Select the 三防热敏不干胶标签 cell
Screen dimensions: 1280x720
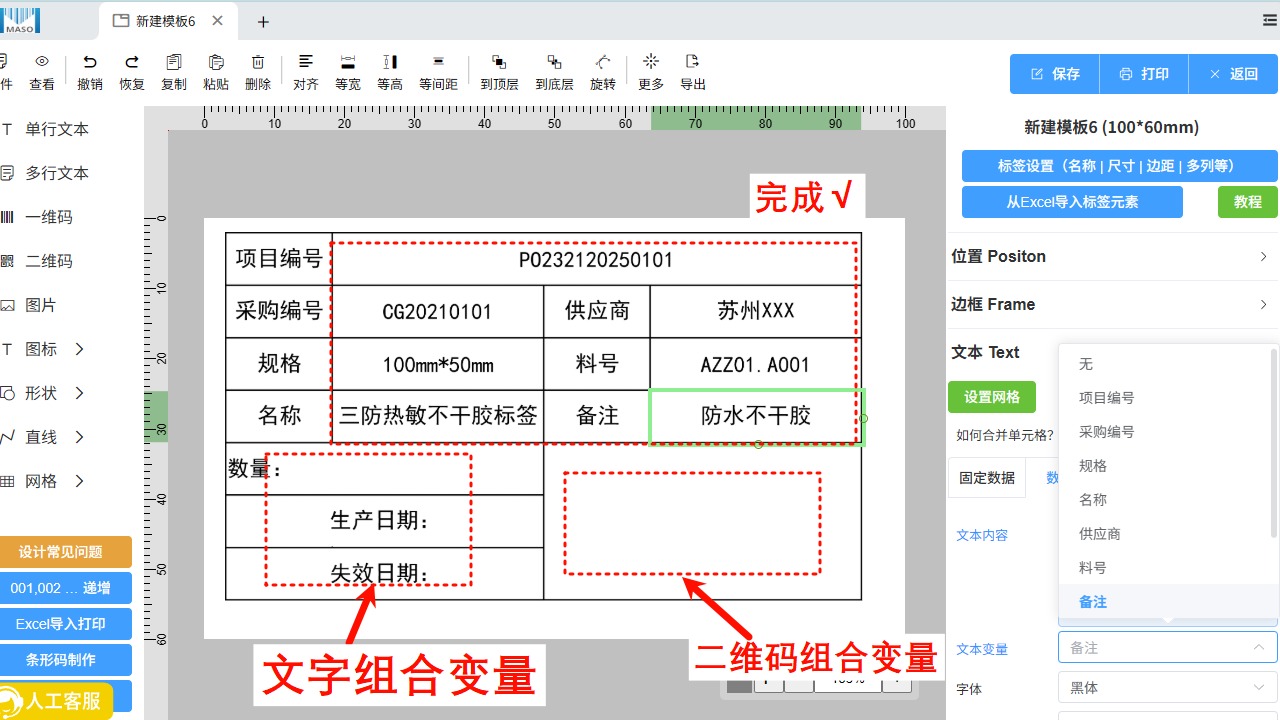(438, 416)
